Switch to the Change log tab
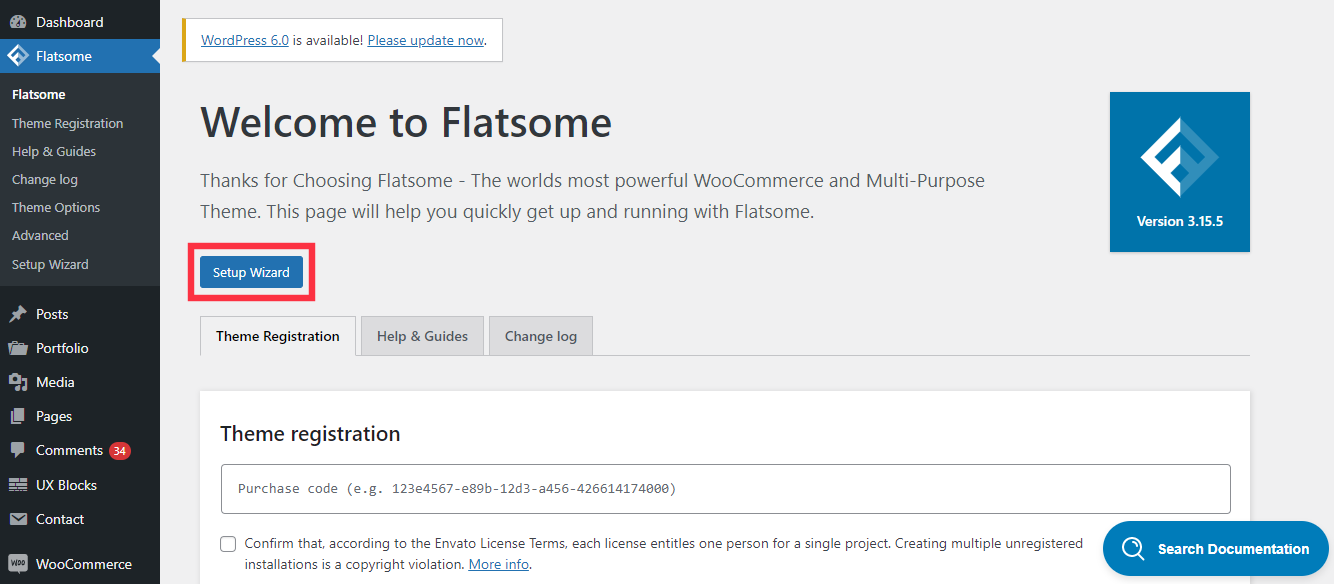The image size is (1334, 584). pyautogui.click(x=541, y=336)
